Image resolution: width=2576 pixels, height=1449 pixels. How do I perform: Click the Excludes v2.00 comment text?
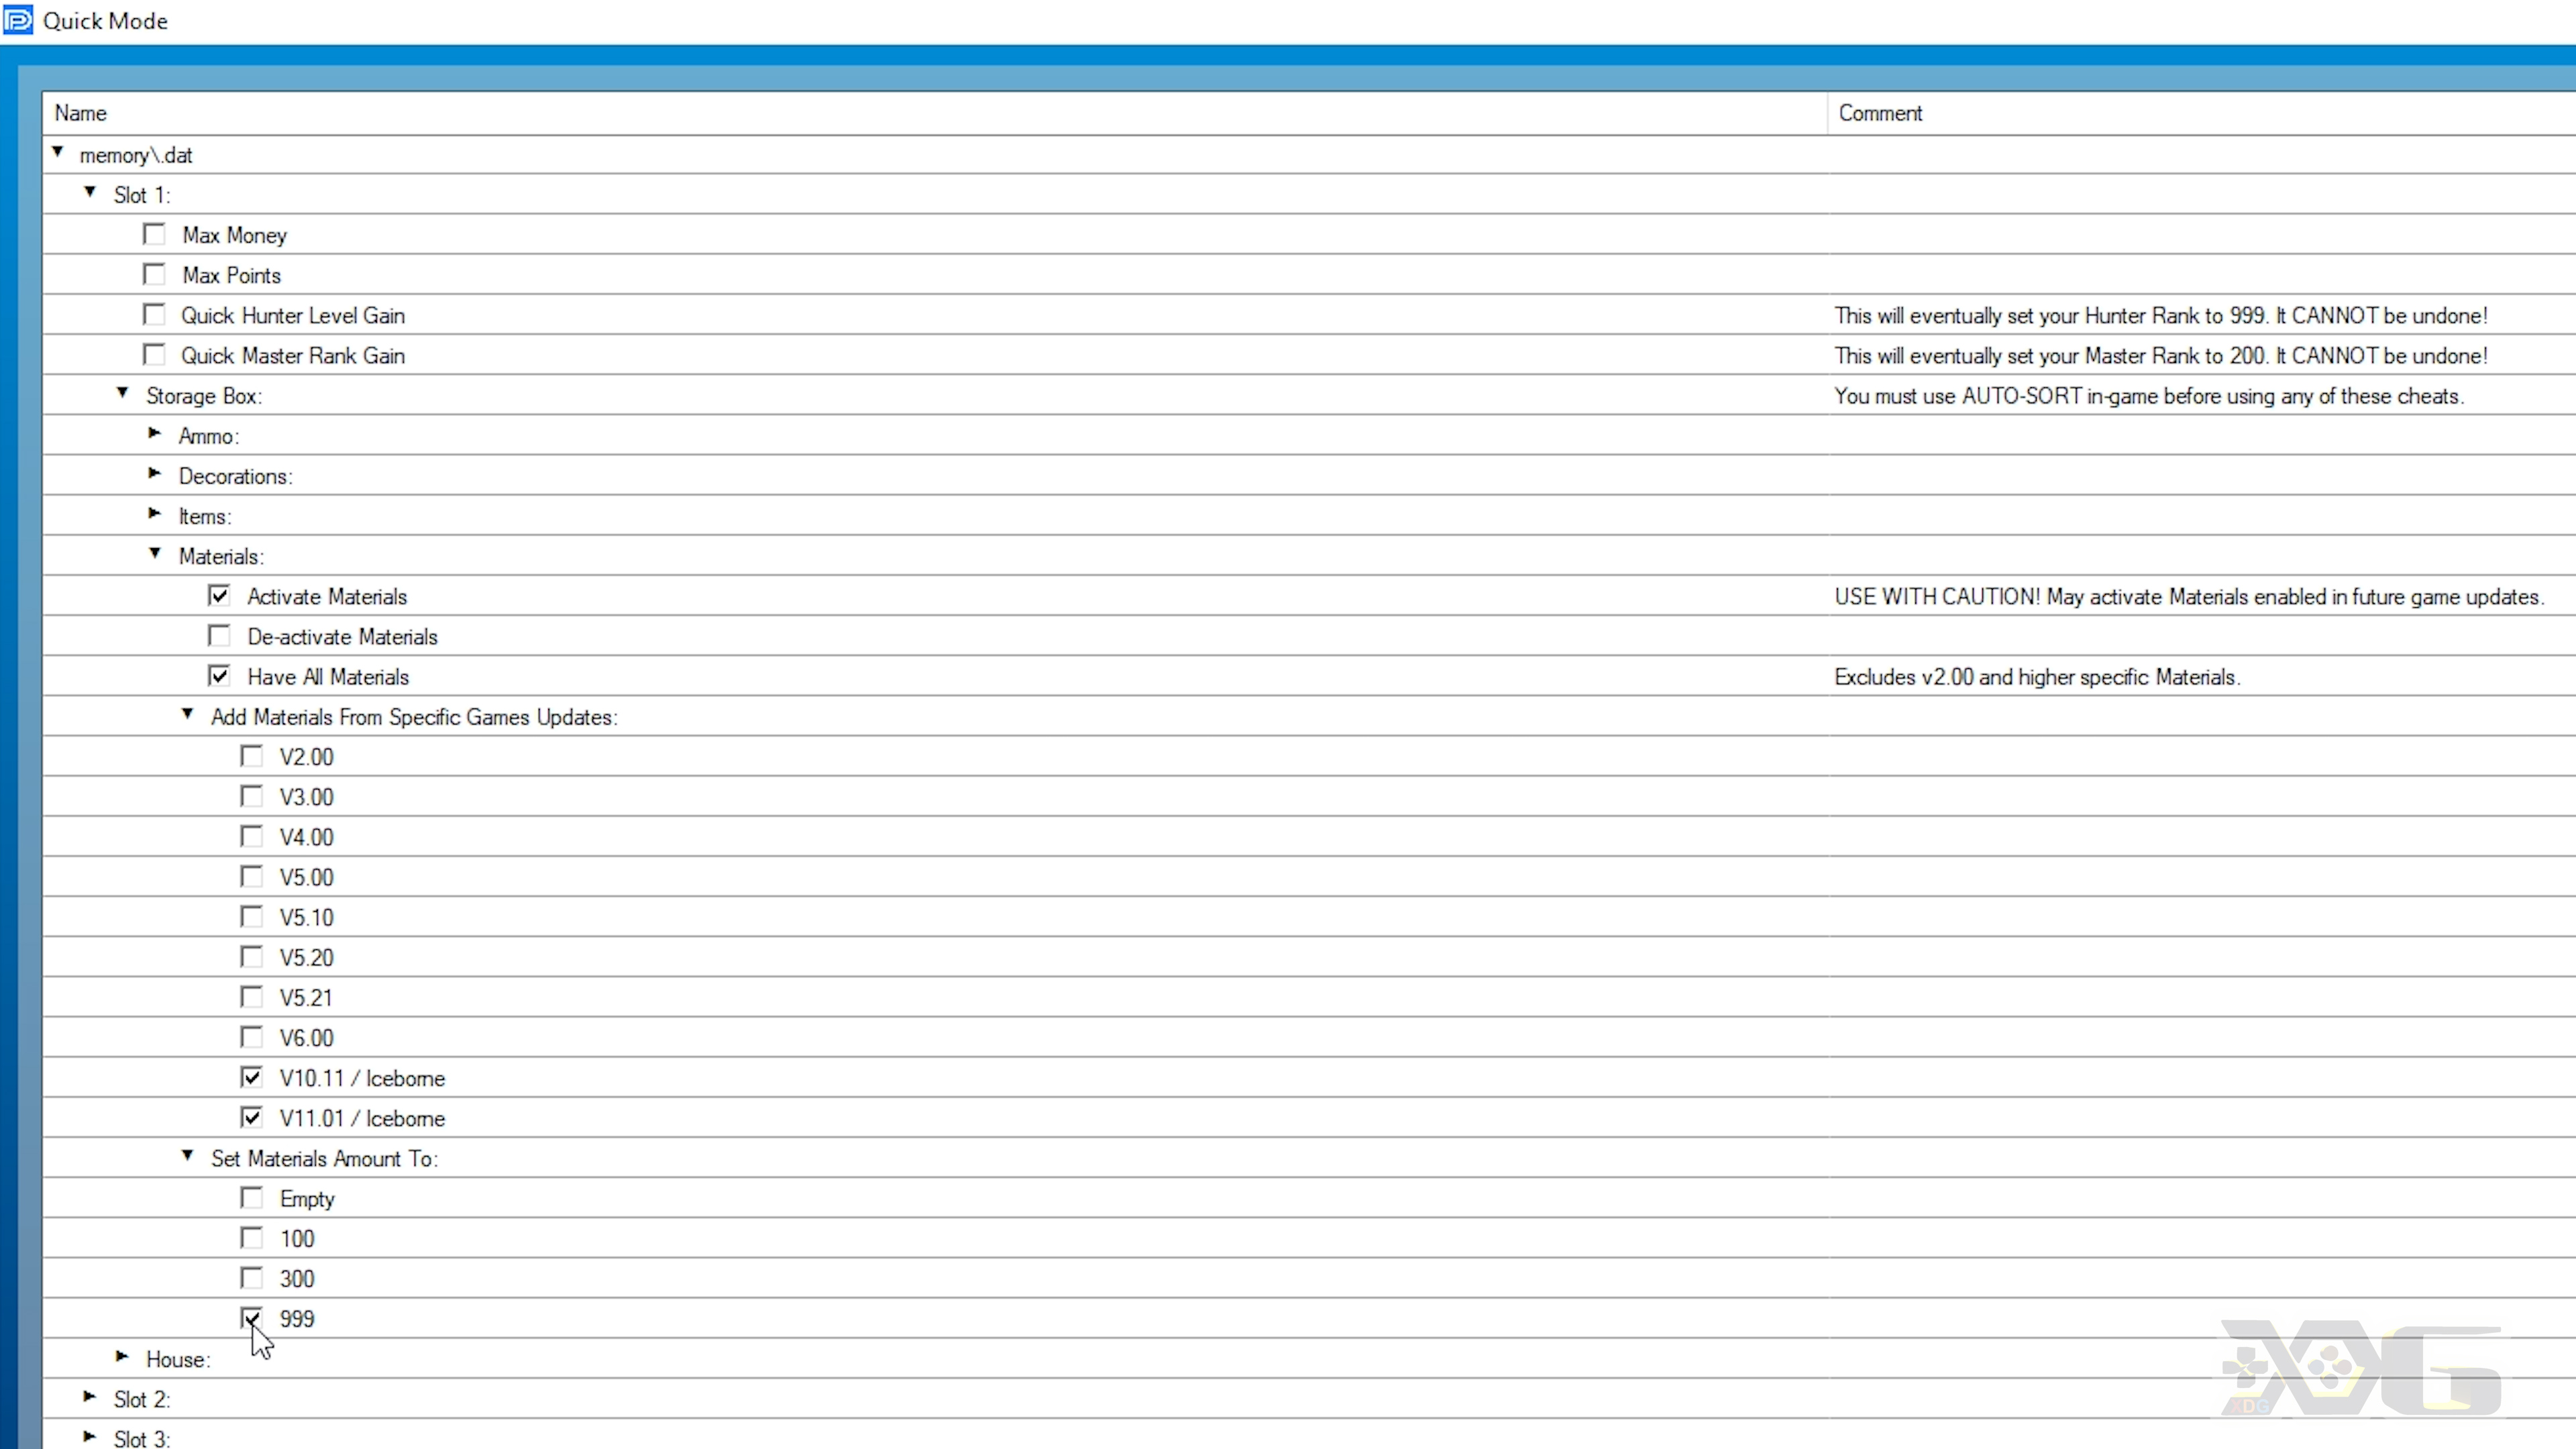point(2037,677)
